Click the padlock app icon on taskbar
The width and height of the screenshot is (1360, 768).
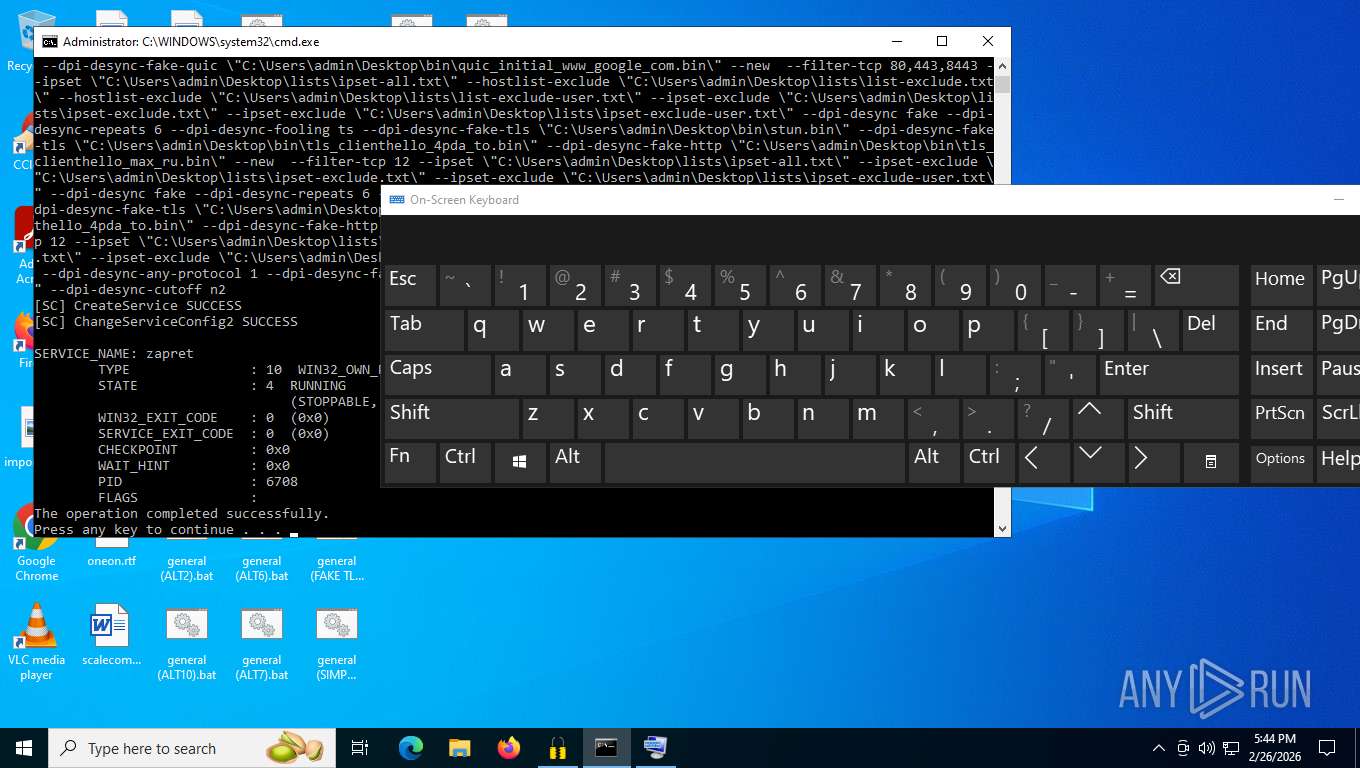[x=558, y=748]
